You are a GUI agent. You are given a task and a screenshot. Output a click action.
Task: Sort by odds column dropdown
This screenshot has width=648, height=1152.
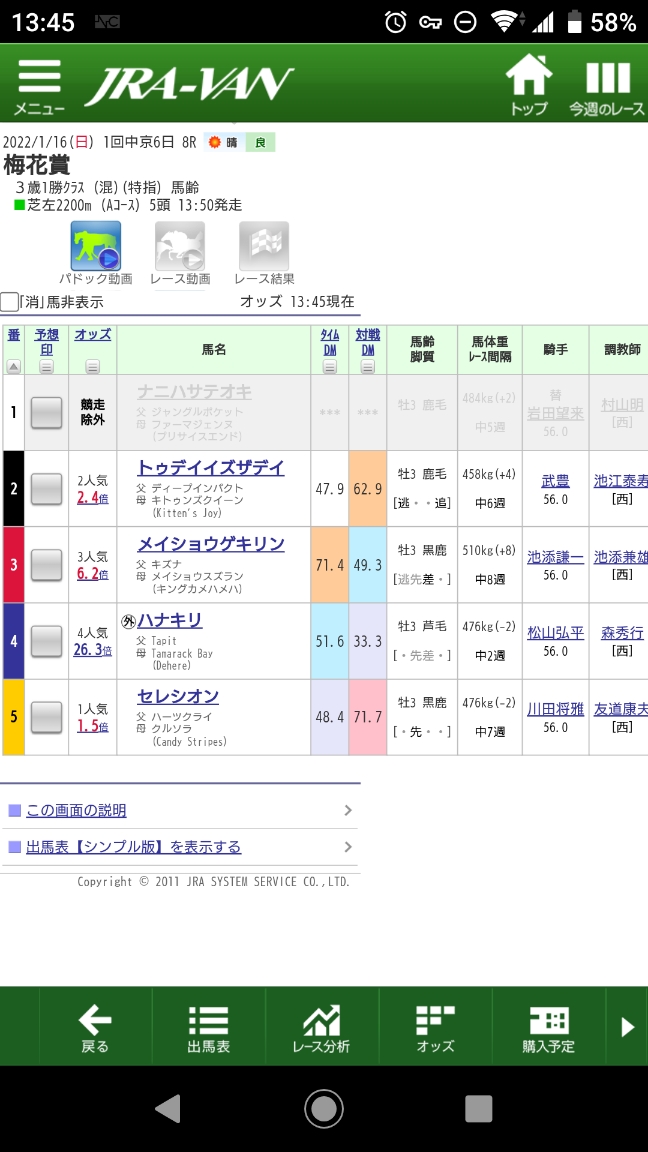[92, 367]
